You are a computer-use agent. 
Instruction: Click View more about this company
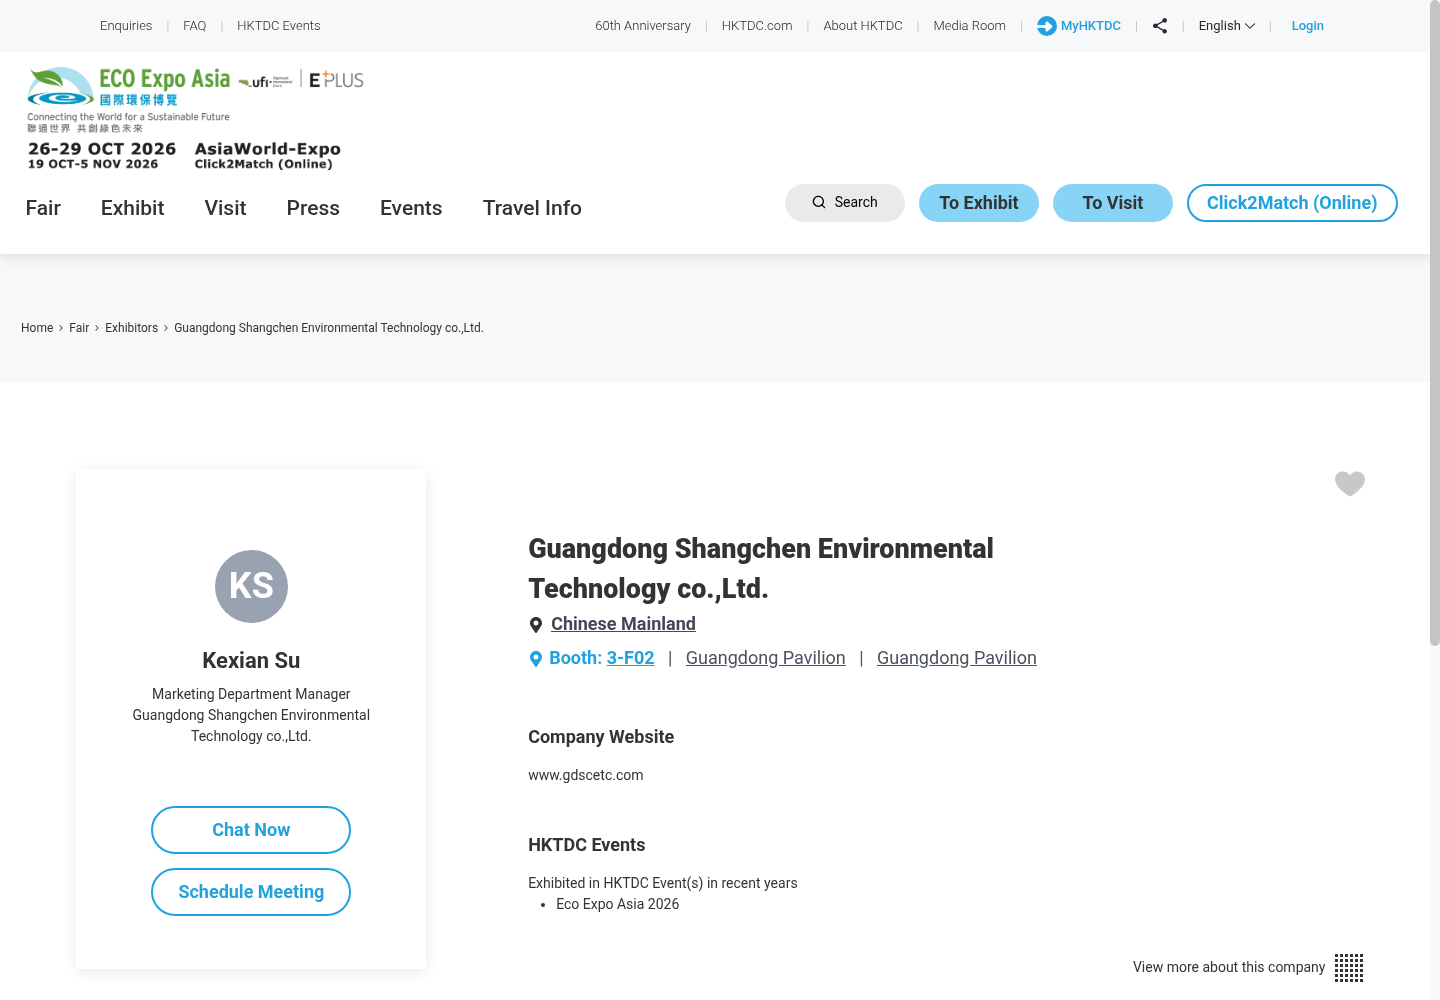(1229, 967)
